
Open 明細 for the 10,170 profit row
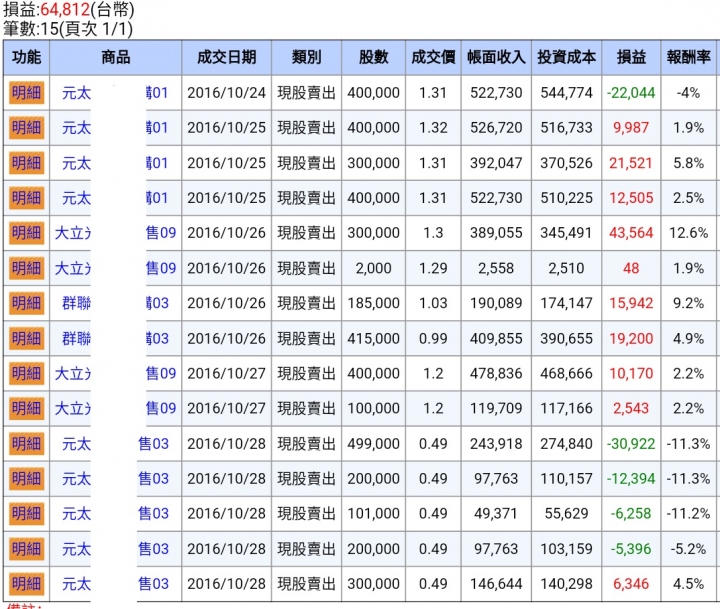26,373
